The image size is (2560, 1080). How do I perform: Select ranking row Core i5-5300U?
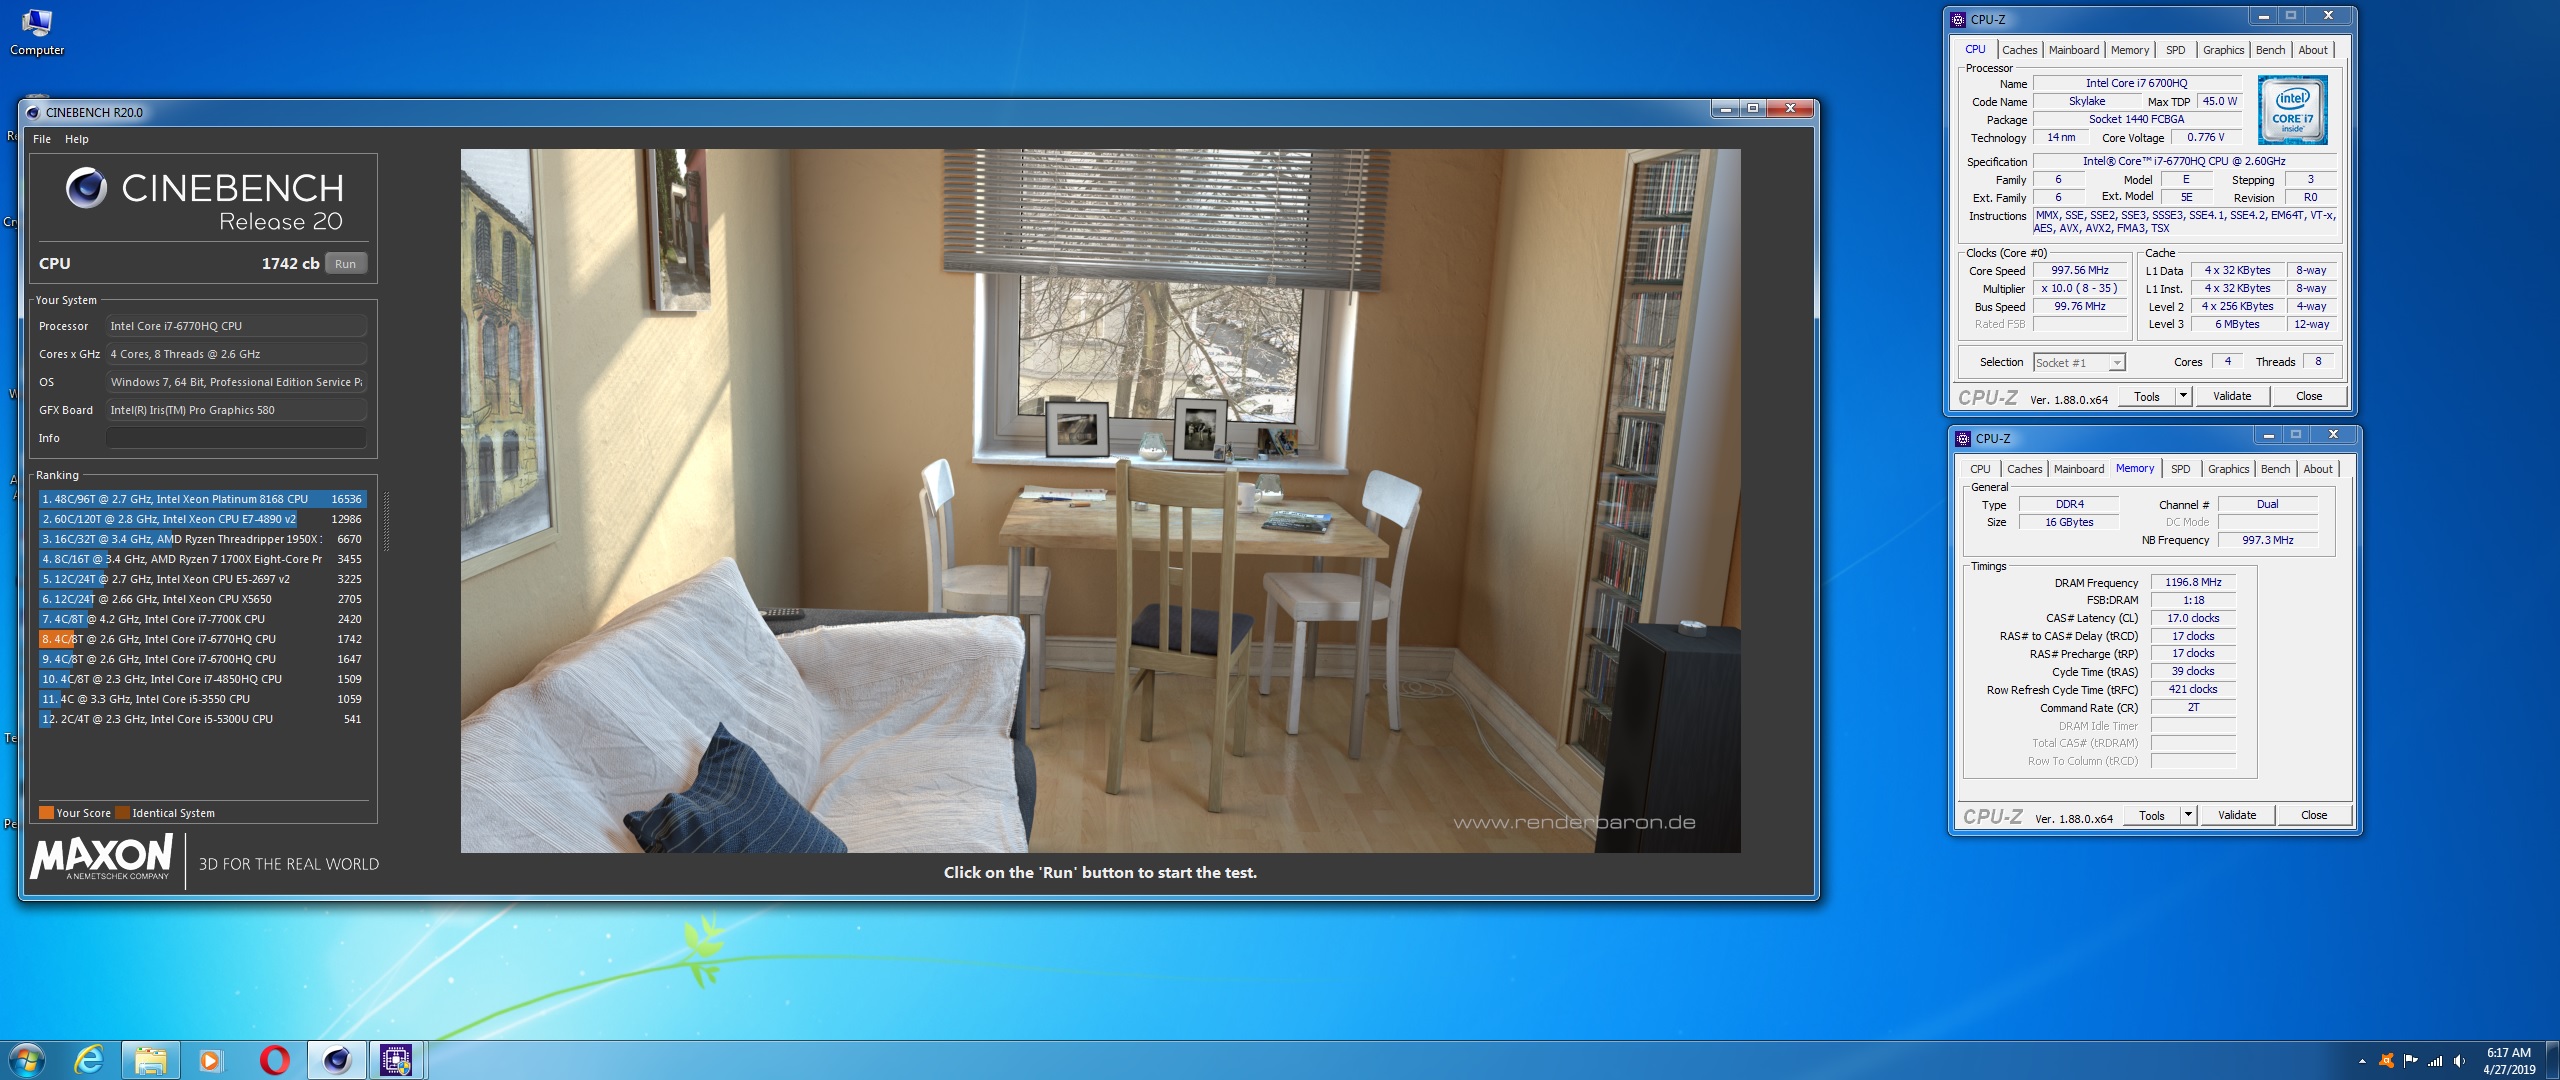coord(202,719)
